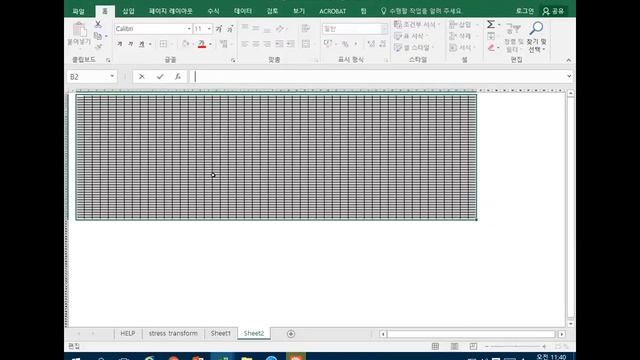Open the File tab
Screen dimensions: 640x360
coord(78,11)
